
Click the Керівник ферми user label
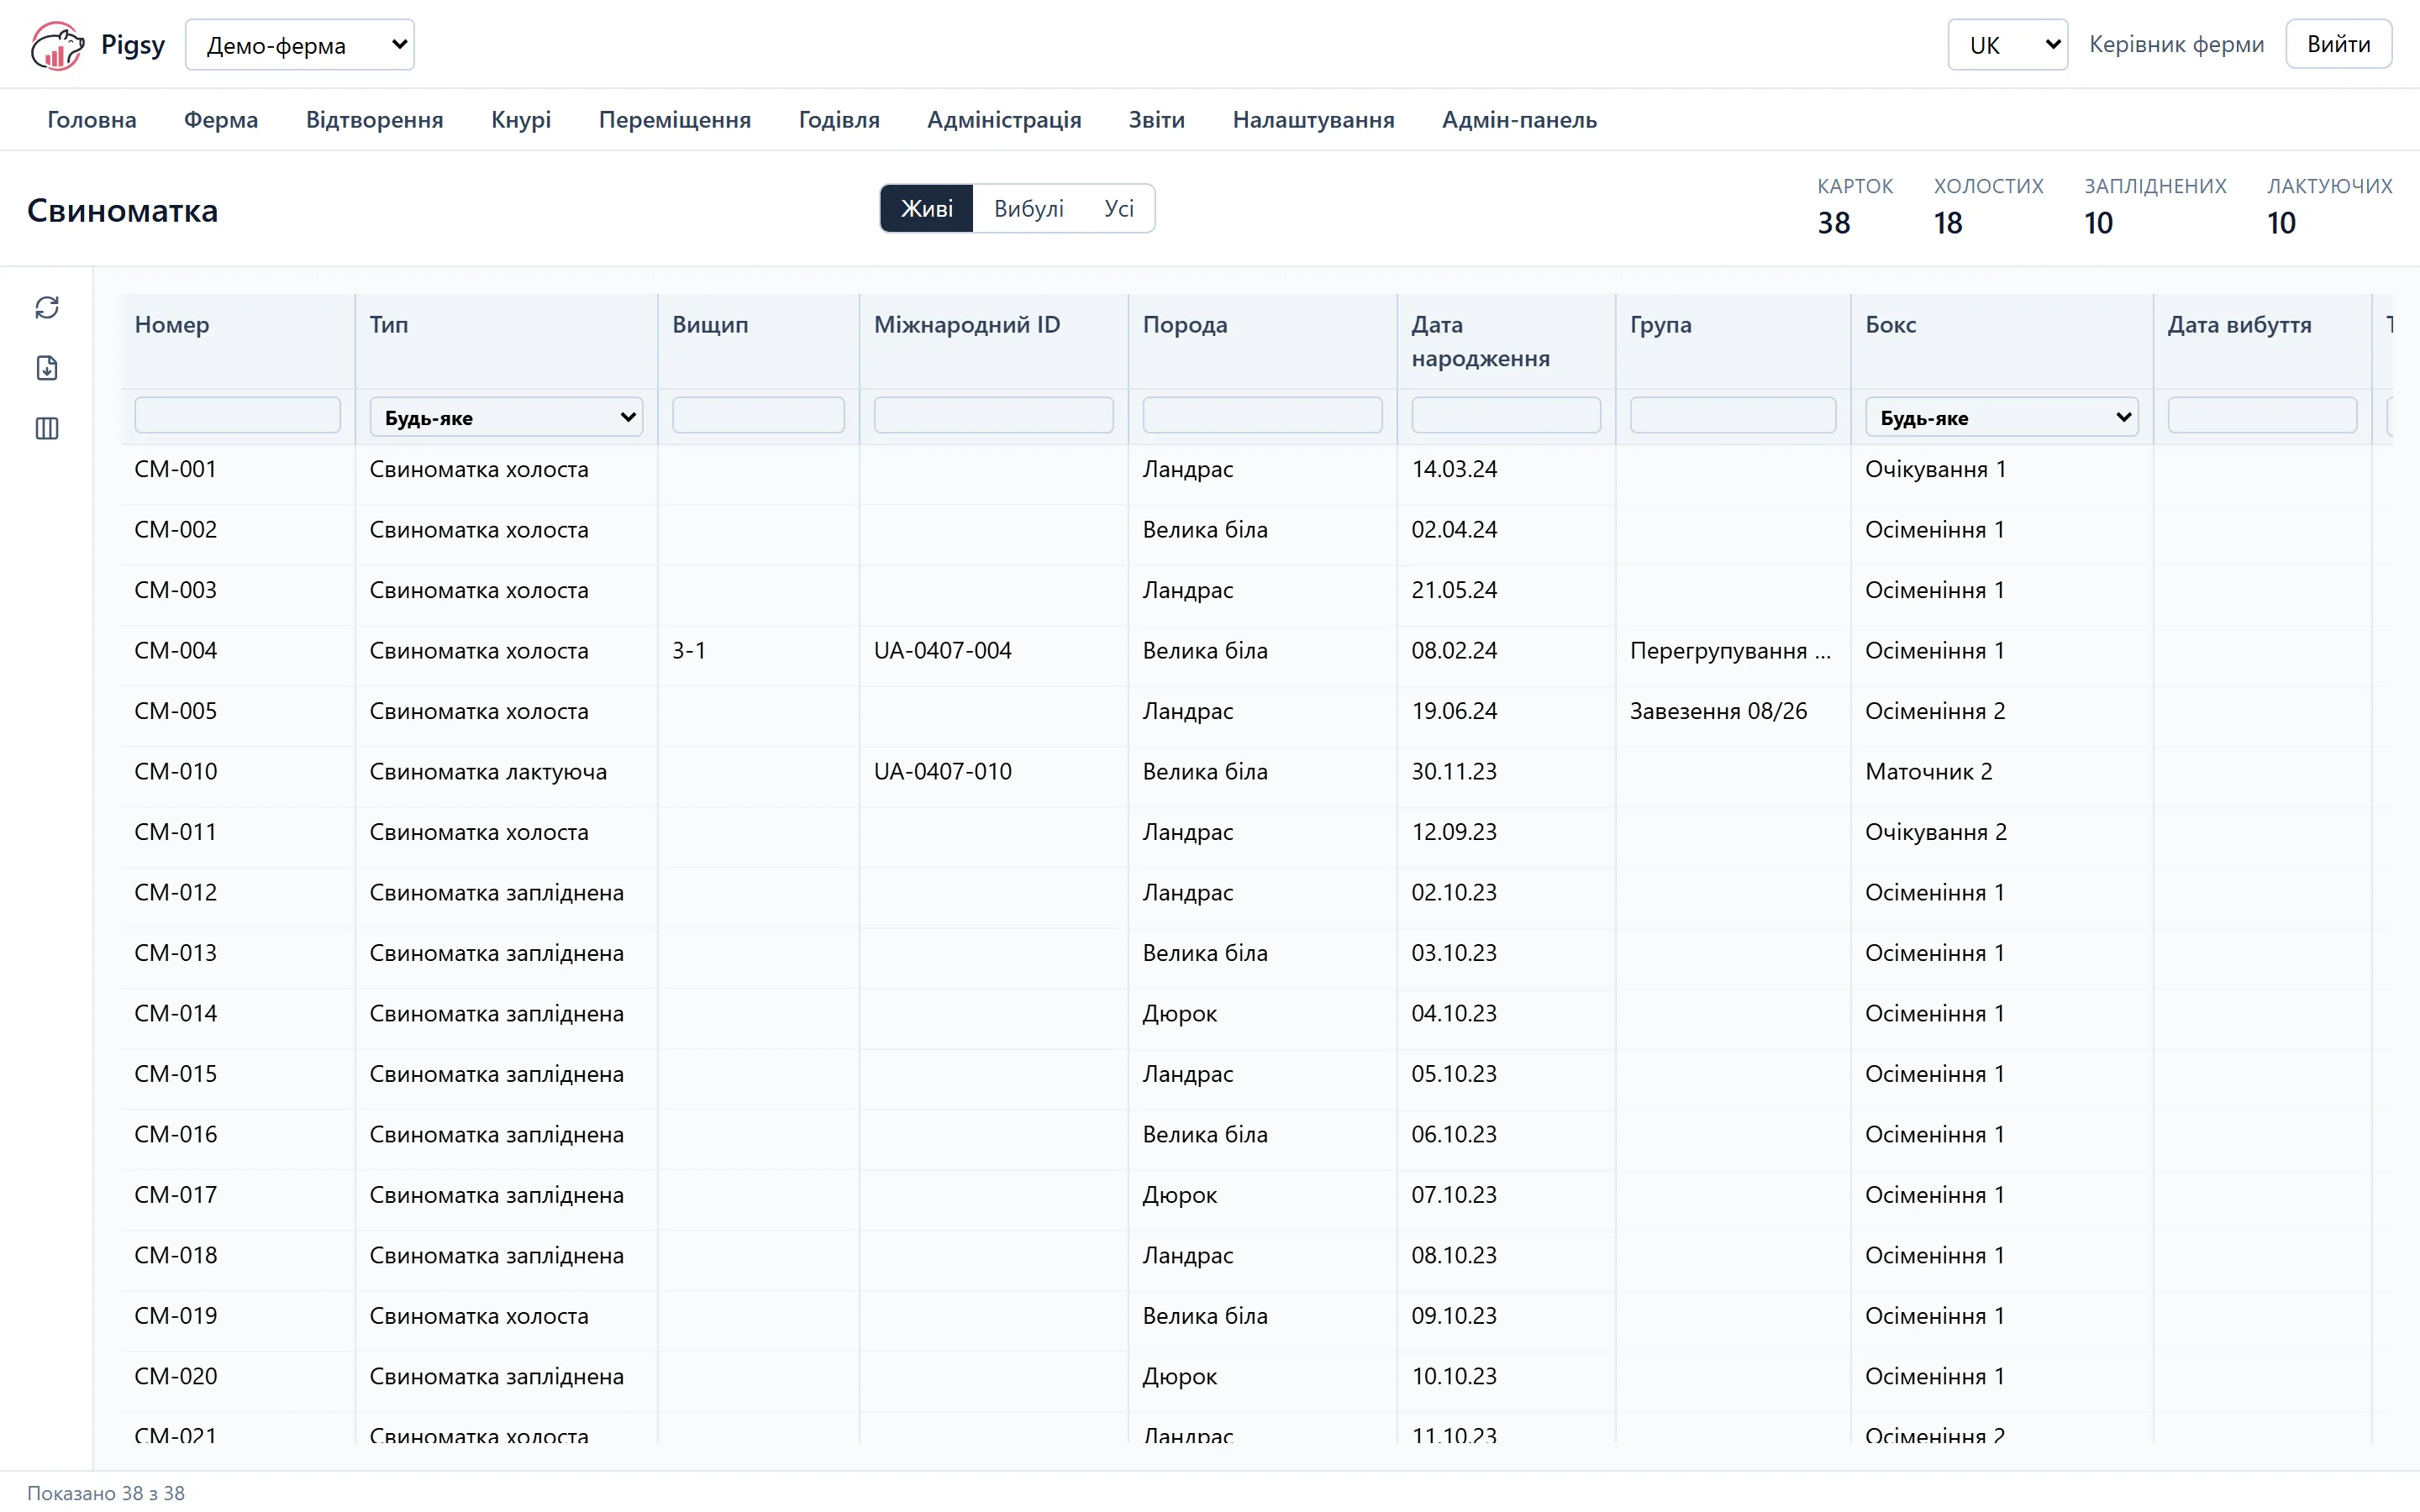click(2176, 45)
